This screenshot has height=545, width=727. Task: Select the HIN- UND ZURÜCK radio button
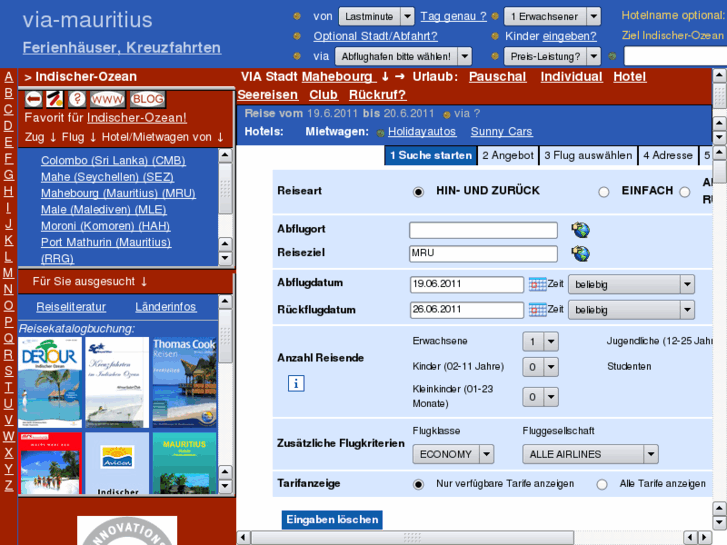(x=418, y=192)
